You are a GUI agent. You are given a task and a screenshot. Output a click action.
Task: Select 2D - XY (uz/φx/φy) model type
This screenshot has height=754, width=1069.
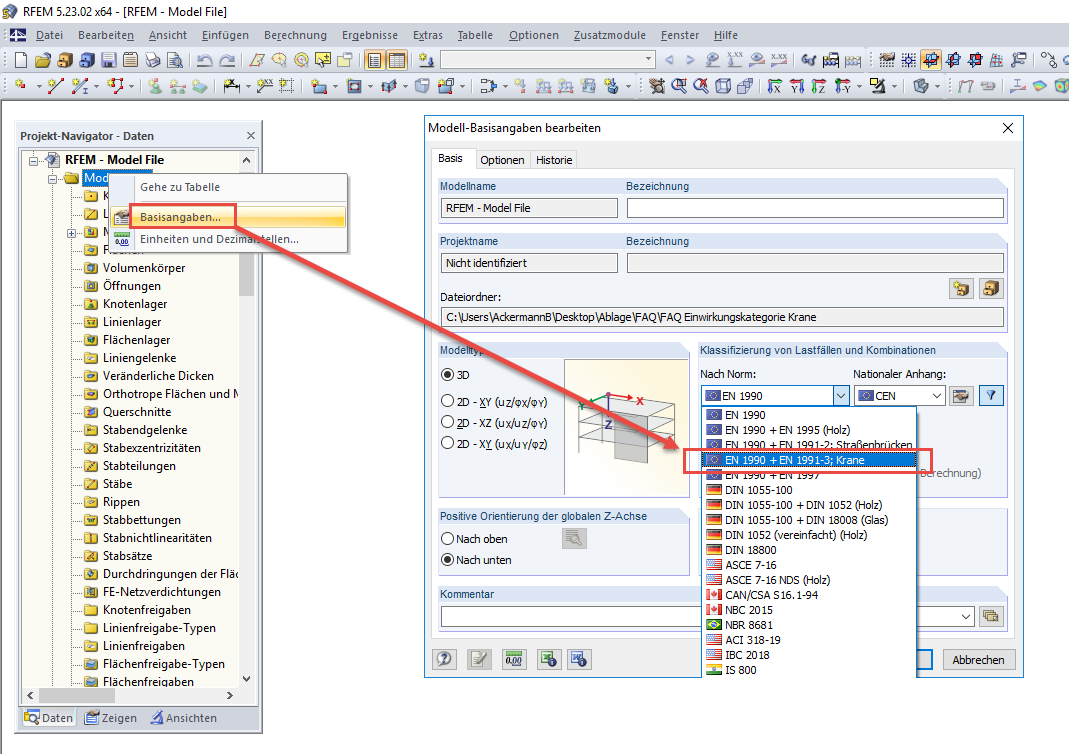[447, 400]
